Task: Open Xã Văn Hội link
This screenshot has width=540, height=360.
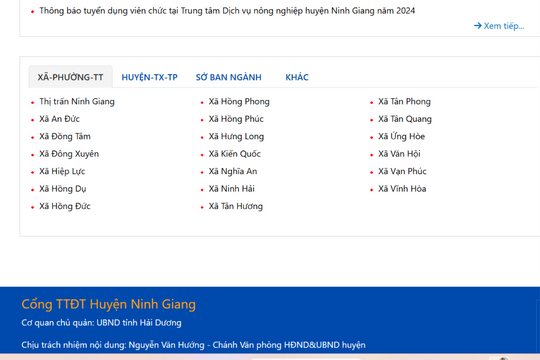Action: (x=399, y=154)
